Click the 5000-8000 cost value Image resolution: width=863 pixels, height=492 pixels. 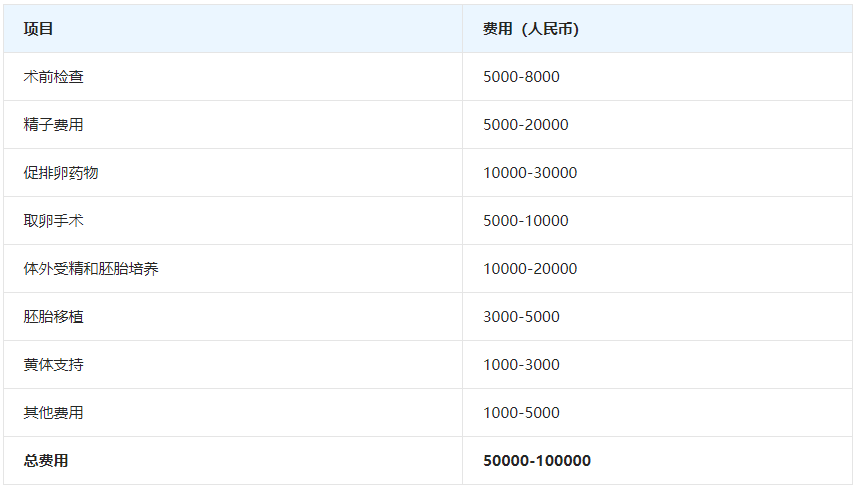pyautogui.click(x=521, y=77)
